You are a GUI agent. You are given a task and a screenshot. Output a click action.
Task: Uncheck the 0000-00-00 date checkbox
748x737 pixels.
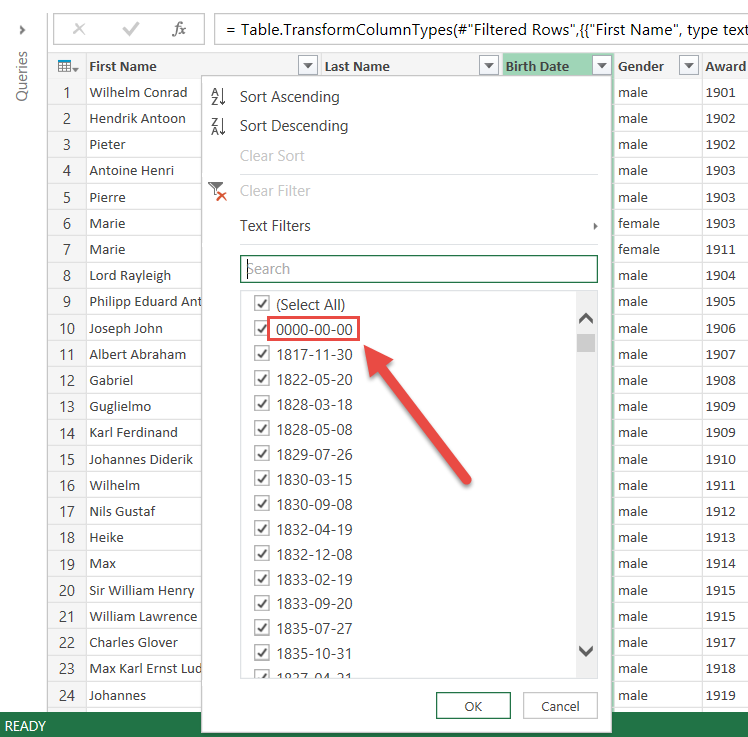pyautogui.click(x=262, y=329)
